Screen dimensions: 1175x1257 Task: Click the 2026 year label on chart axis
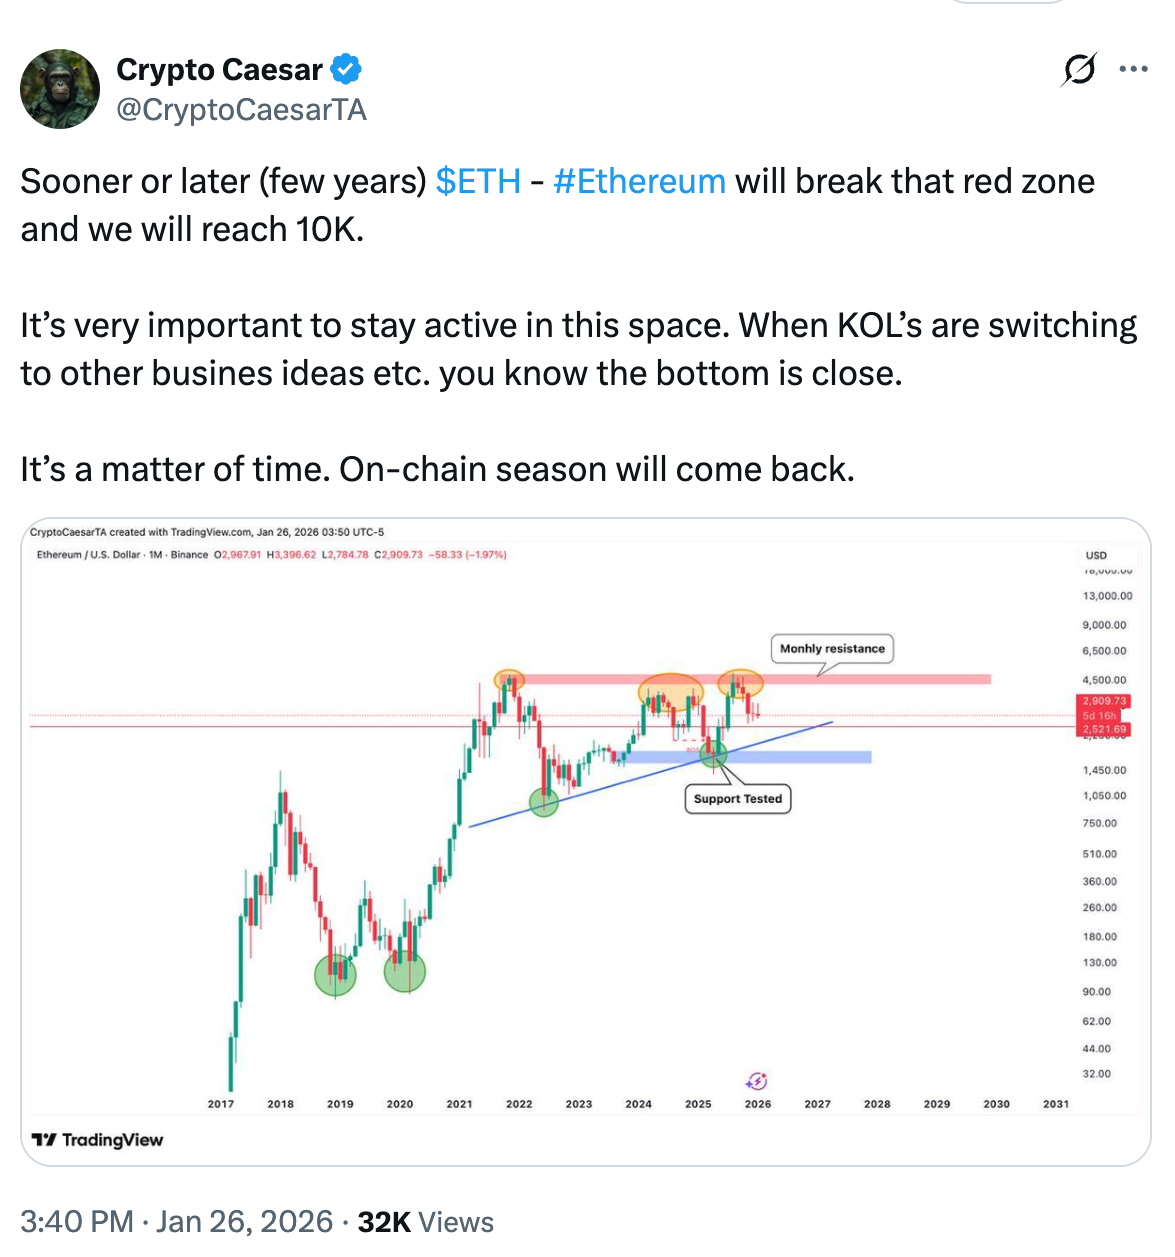(757, 1104)
